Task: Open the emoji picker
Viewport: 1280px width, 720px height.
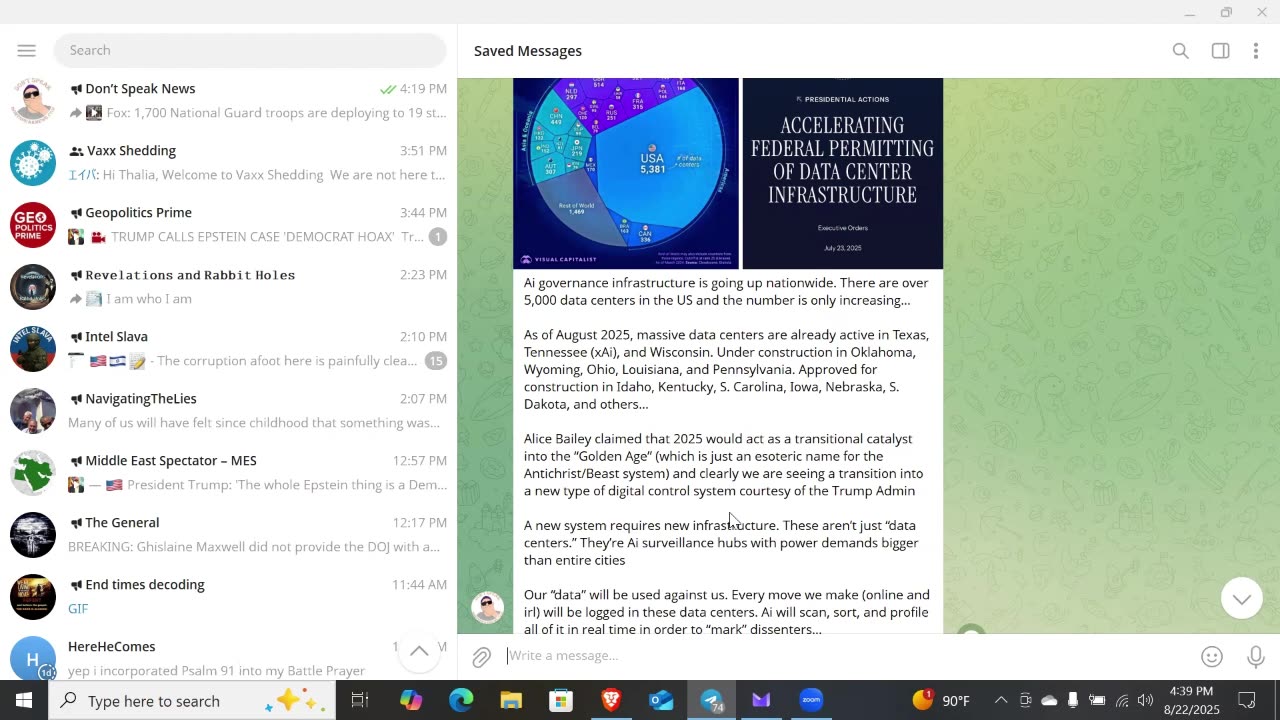Action: pos(1212,657)
